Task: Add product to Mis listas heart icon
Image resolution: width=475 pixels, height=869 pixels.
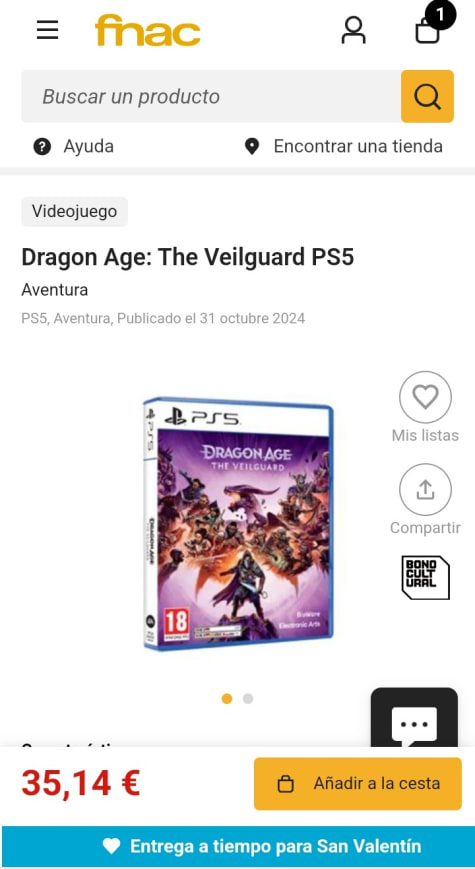Action: tap(425, 397)
